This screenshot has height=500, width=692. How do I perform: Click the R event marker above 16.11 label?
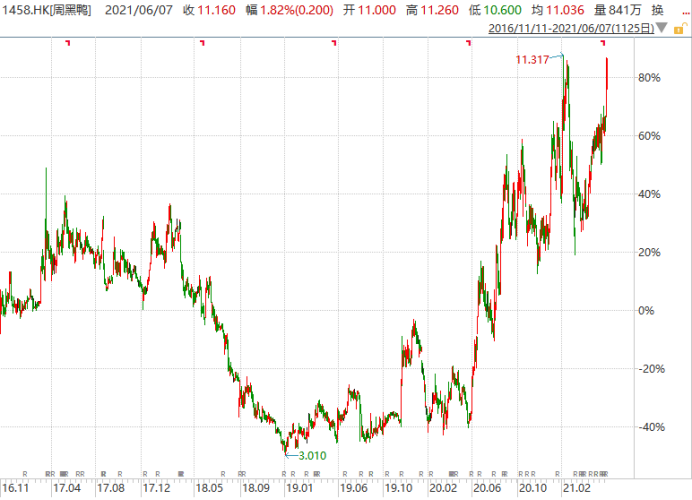[25, 474]
